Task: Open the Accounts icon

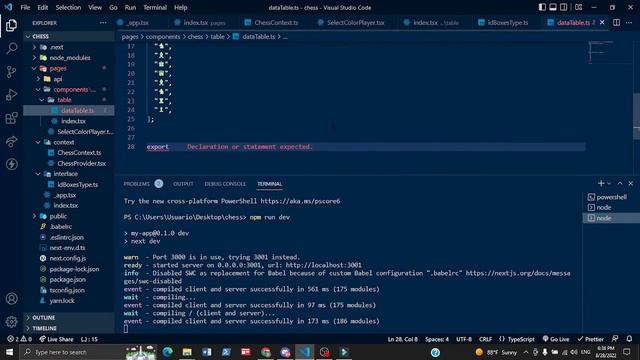Action: 11,298
